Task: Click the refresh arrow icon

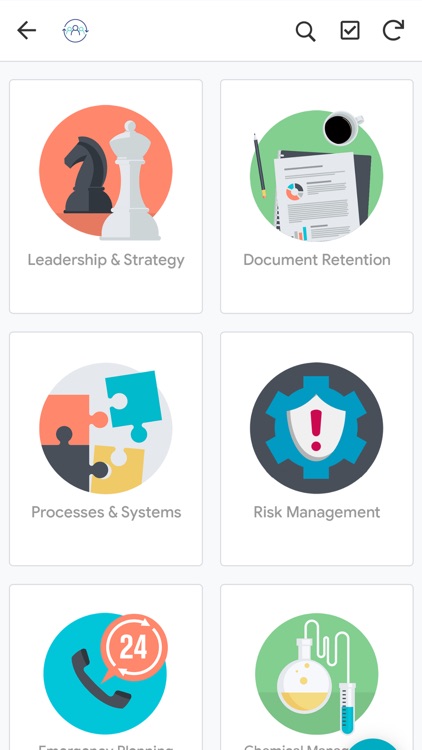Action: pos(393,30)
